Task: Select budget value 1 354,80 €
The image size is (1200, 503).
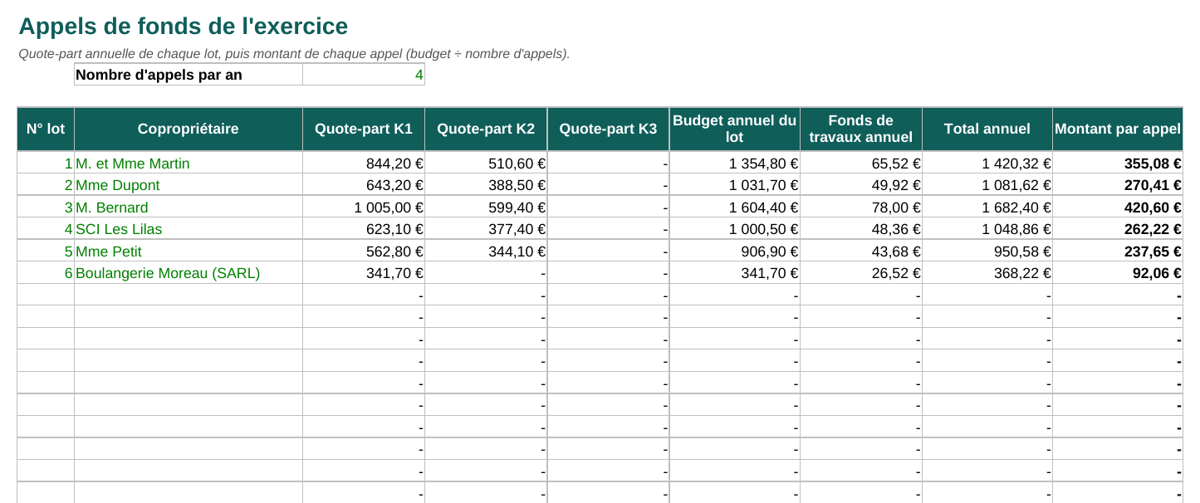Action: click(x=735, y=163)
